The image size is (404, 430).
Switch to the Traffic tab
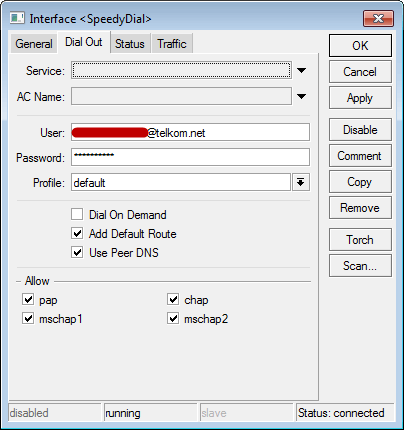172,44
